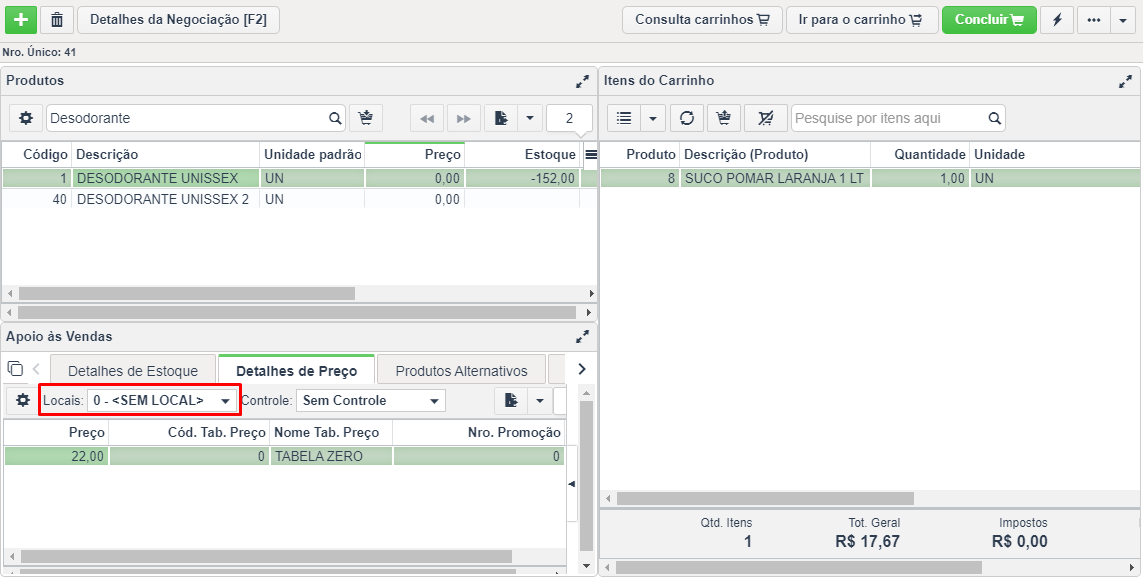Viewport: 1143px width, 578px height.
Task: Open the Produtos grid column menu icon
Action: click(x=591, y=155)
